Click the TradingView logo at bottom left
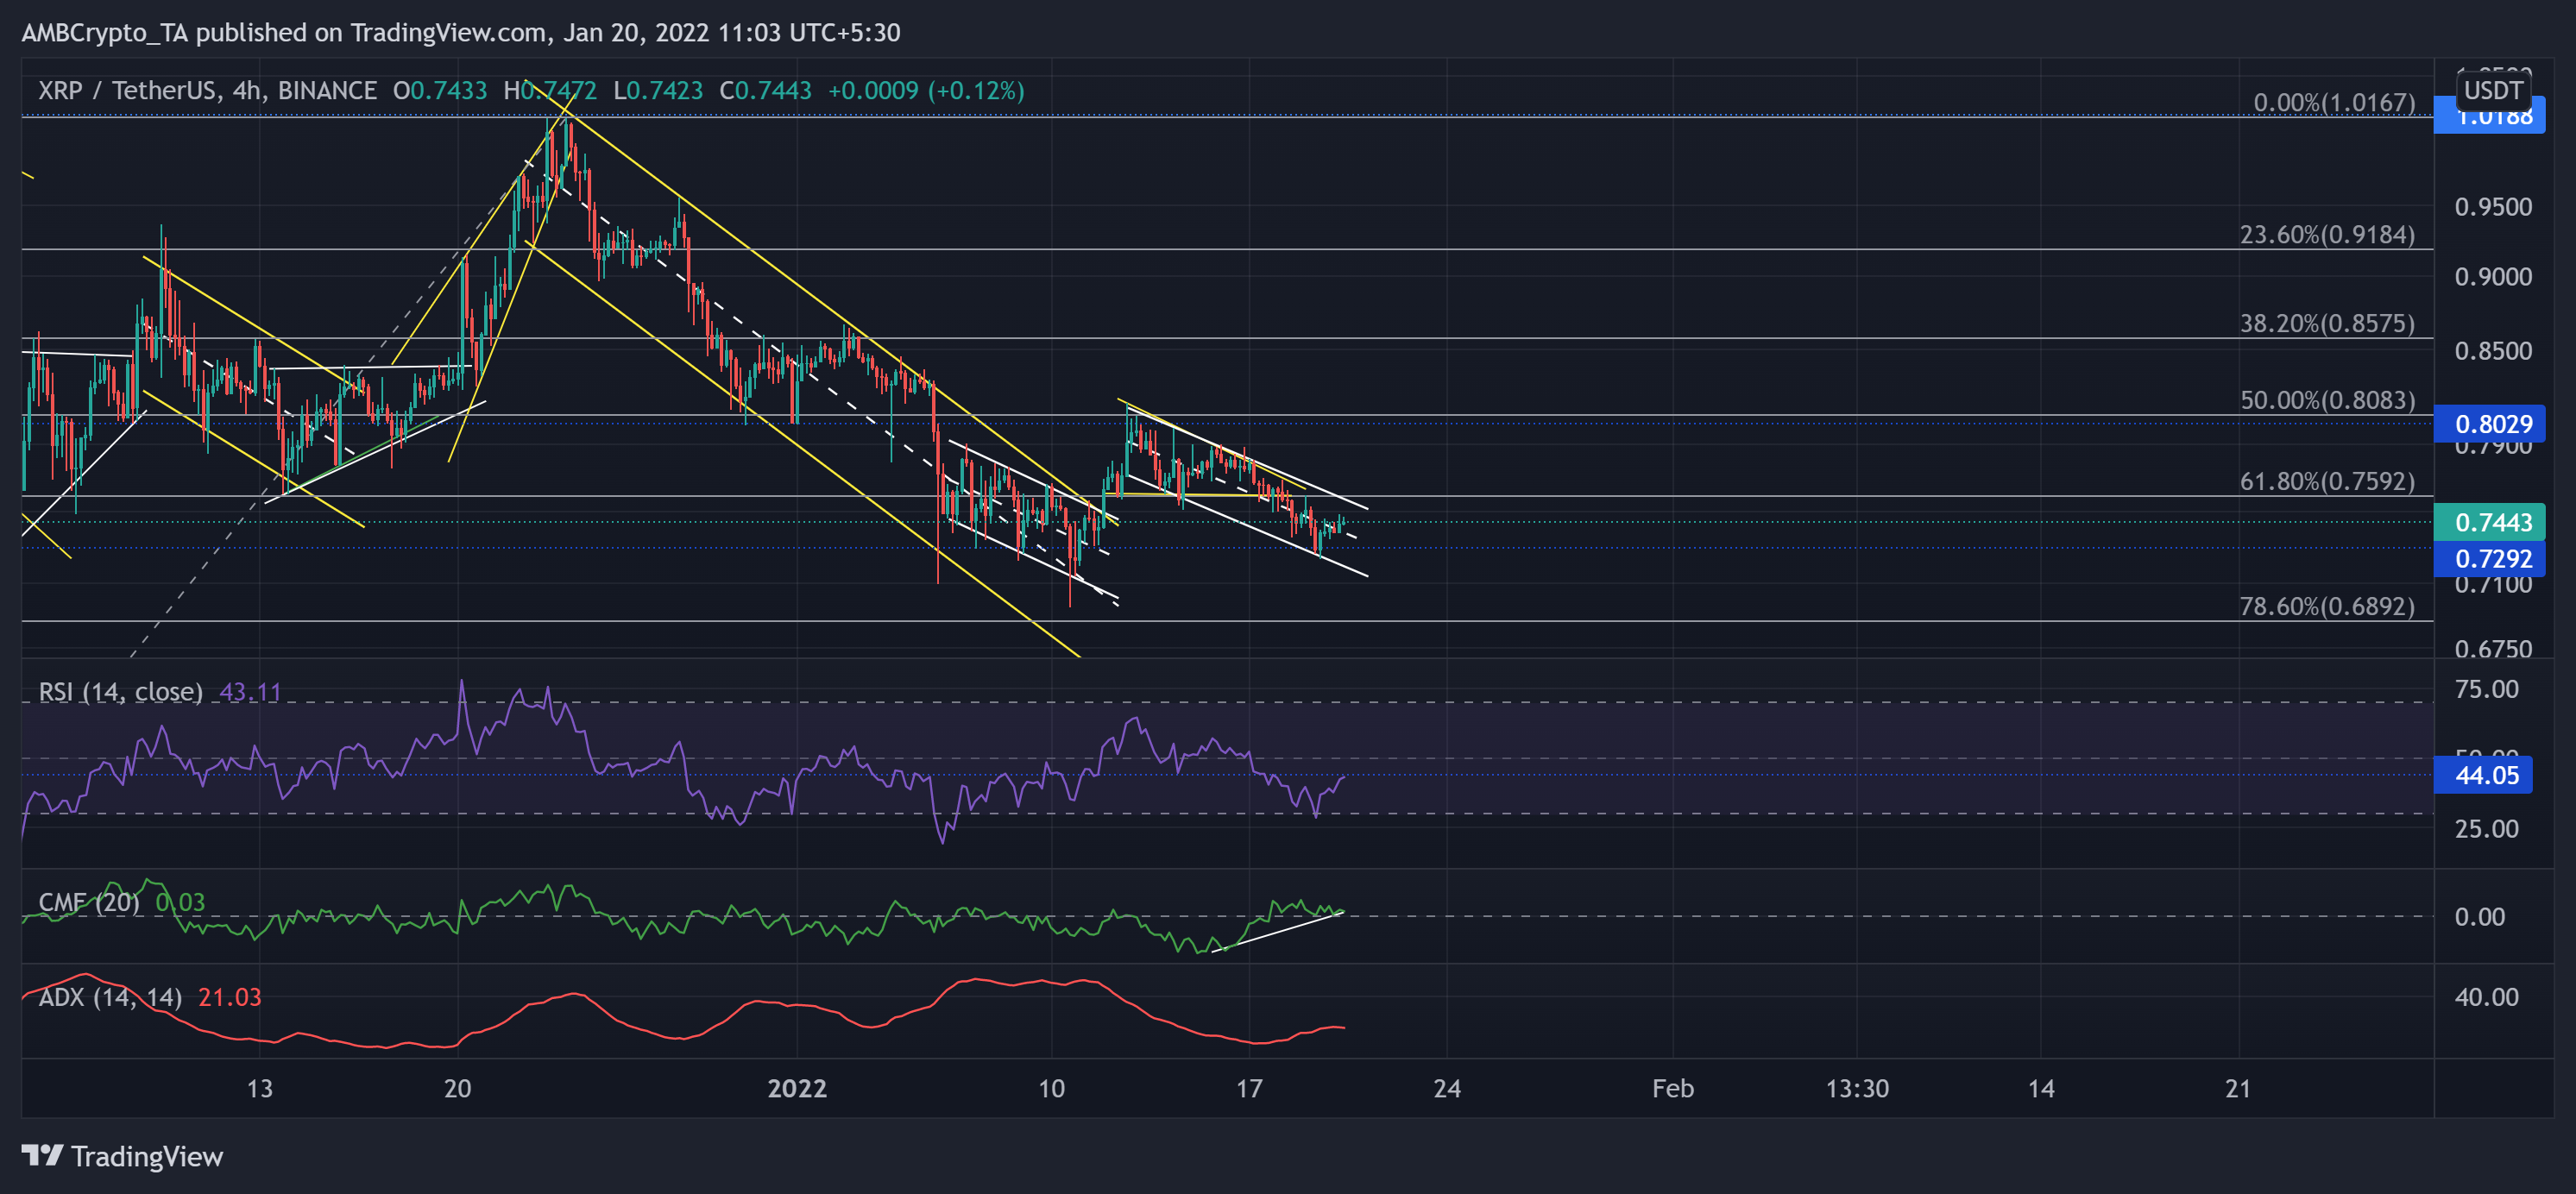The height and width of the screenshot is (1194, 2576). coord(122,1156)
